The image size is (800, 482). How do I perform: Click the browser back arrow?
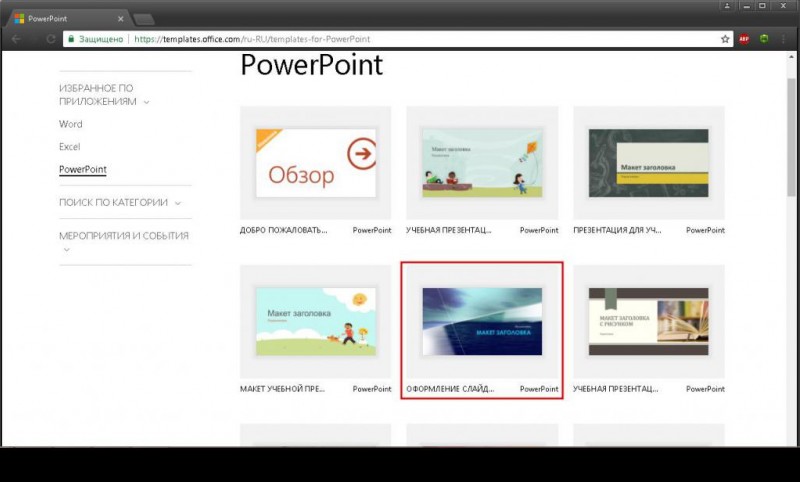tap(16, 39)
